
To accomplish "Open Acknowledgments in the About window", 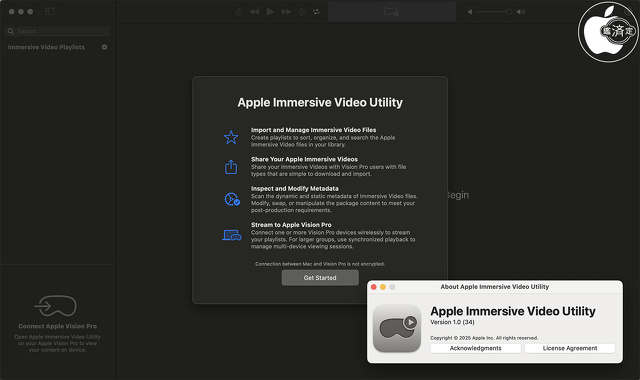I will [476, 348].
